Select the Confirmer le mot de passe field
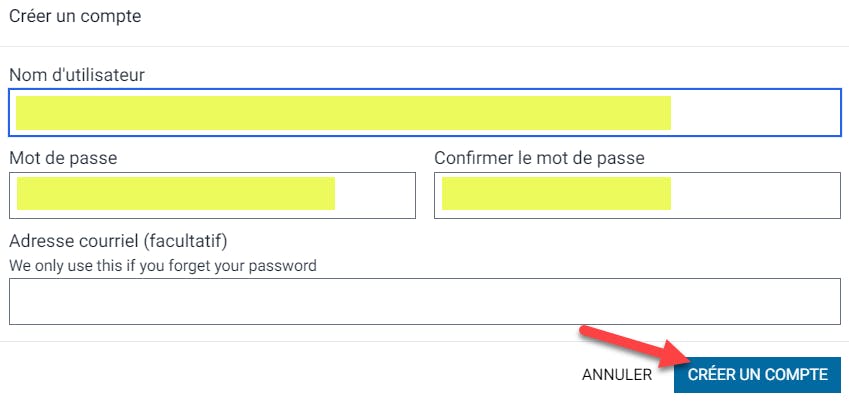849x403 pixels. [637, 195]
